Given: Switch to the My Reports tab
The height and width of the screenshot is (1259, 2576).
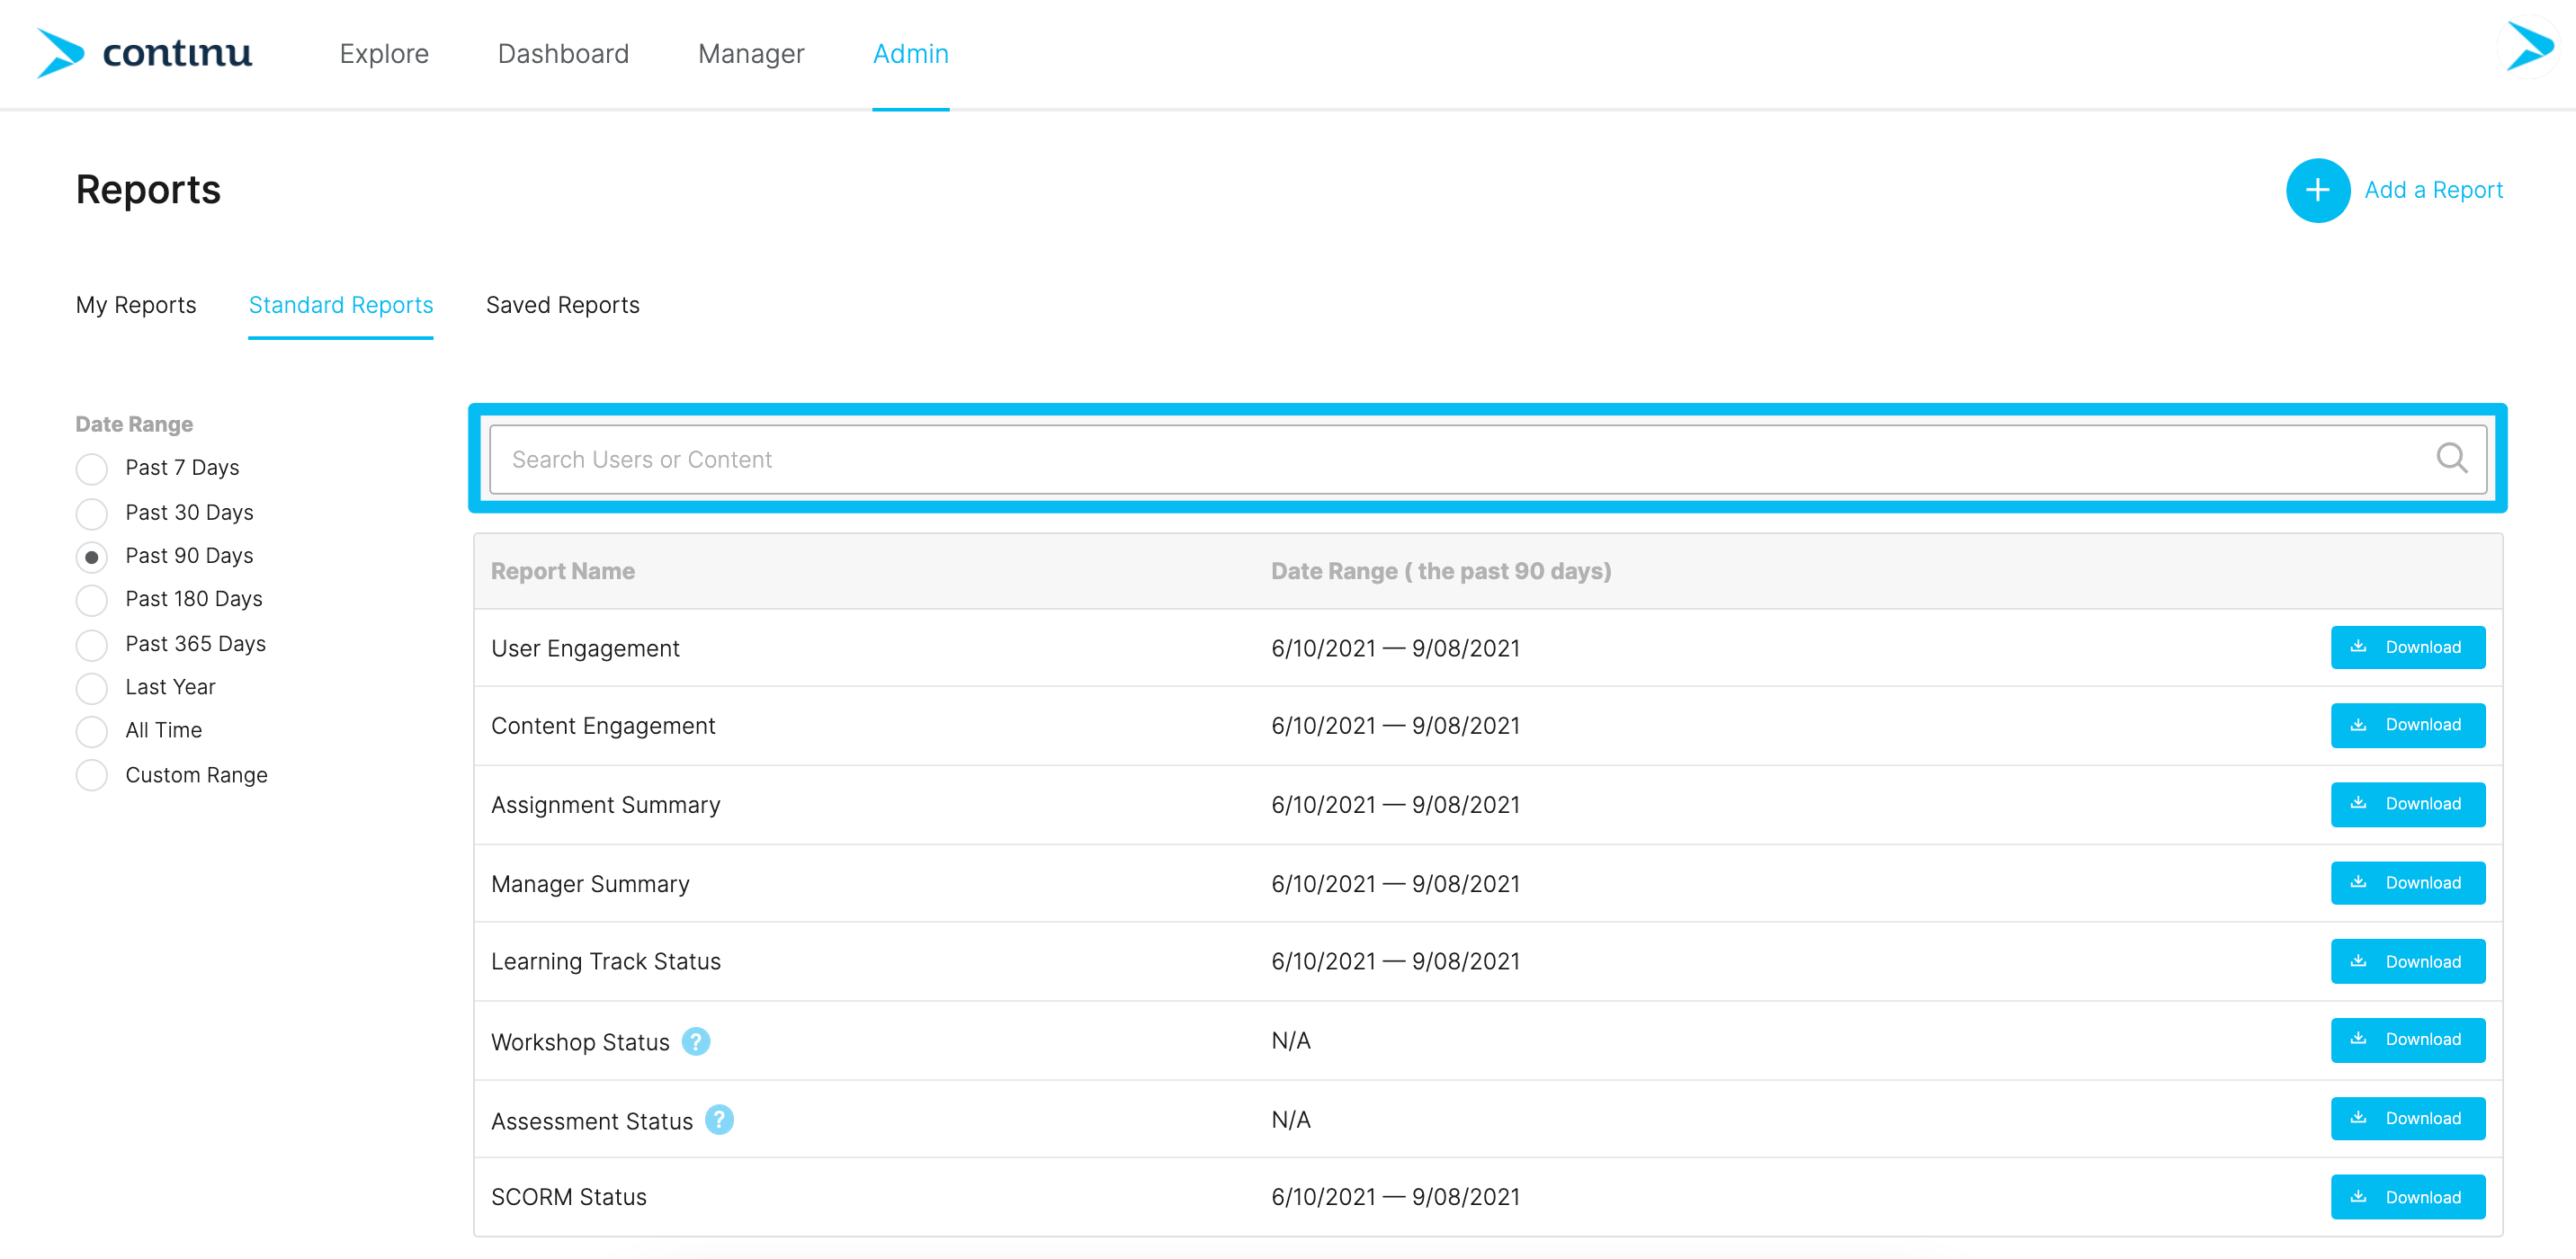Looking at the screenshot, I should pos(136,305).
